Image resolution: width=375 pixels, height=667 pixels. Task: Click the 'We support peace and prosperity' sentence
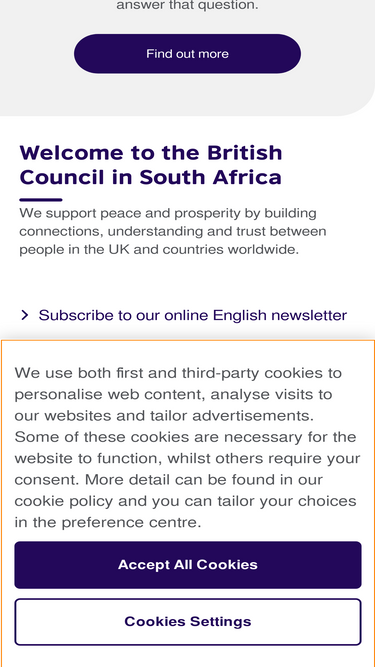168,213
